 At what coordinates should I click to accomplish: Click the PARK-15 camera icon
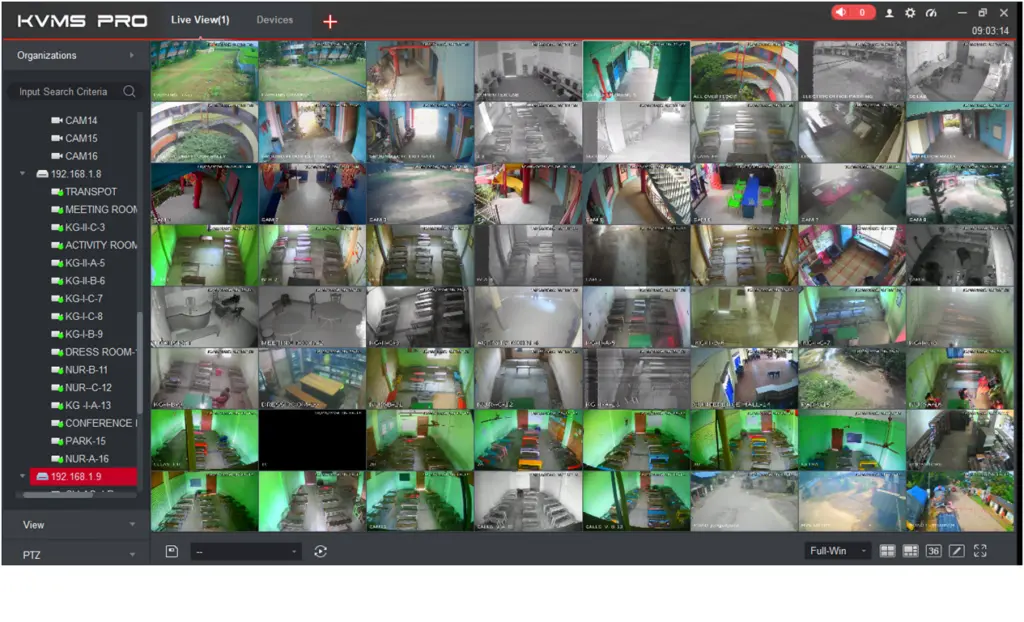coord(57,441)
